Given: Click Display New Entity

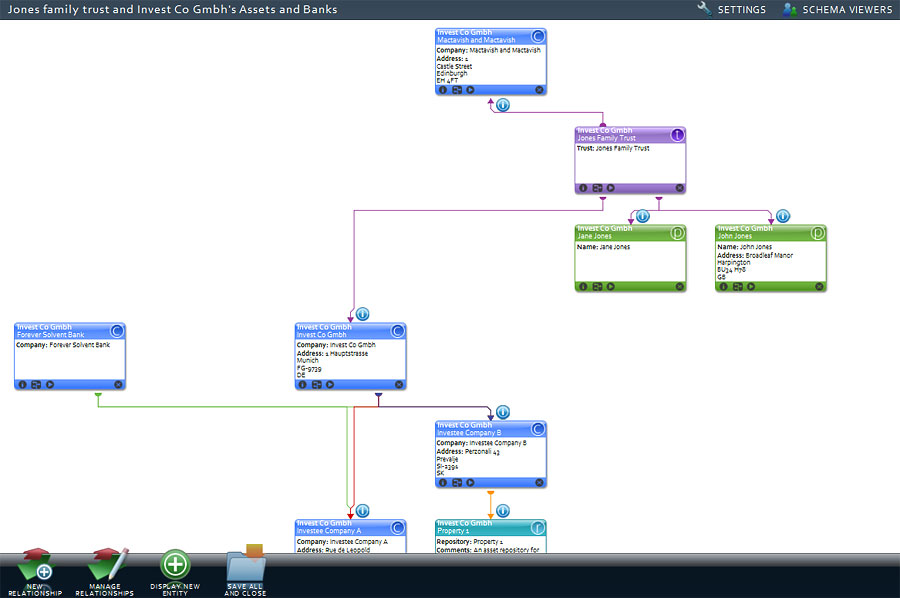Looking at the screenshot, I should pos(175,573).
